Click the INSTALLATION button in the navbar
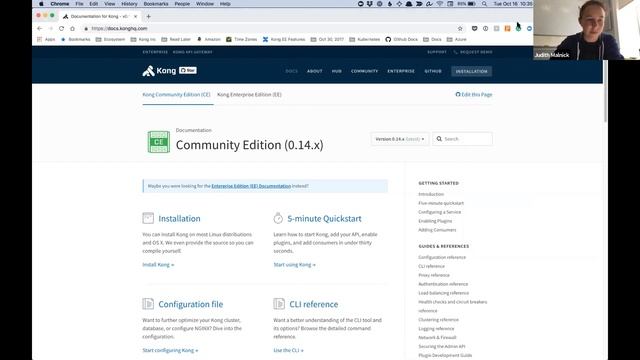This screenshot has width=640, height=360. tap(471, 71)
